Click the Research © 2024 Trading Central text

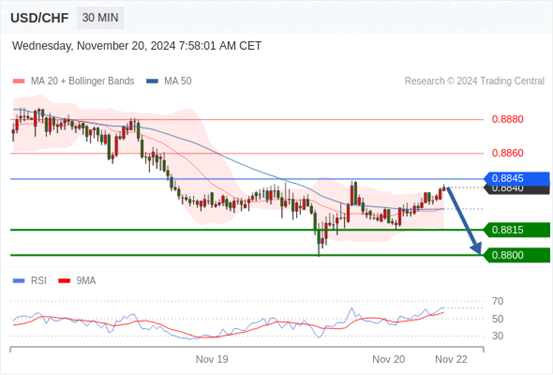474,81
